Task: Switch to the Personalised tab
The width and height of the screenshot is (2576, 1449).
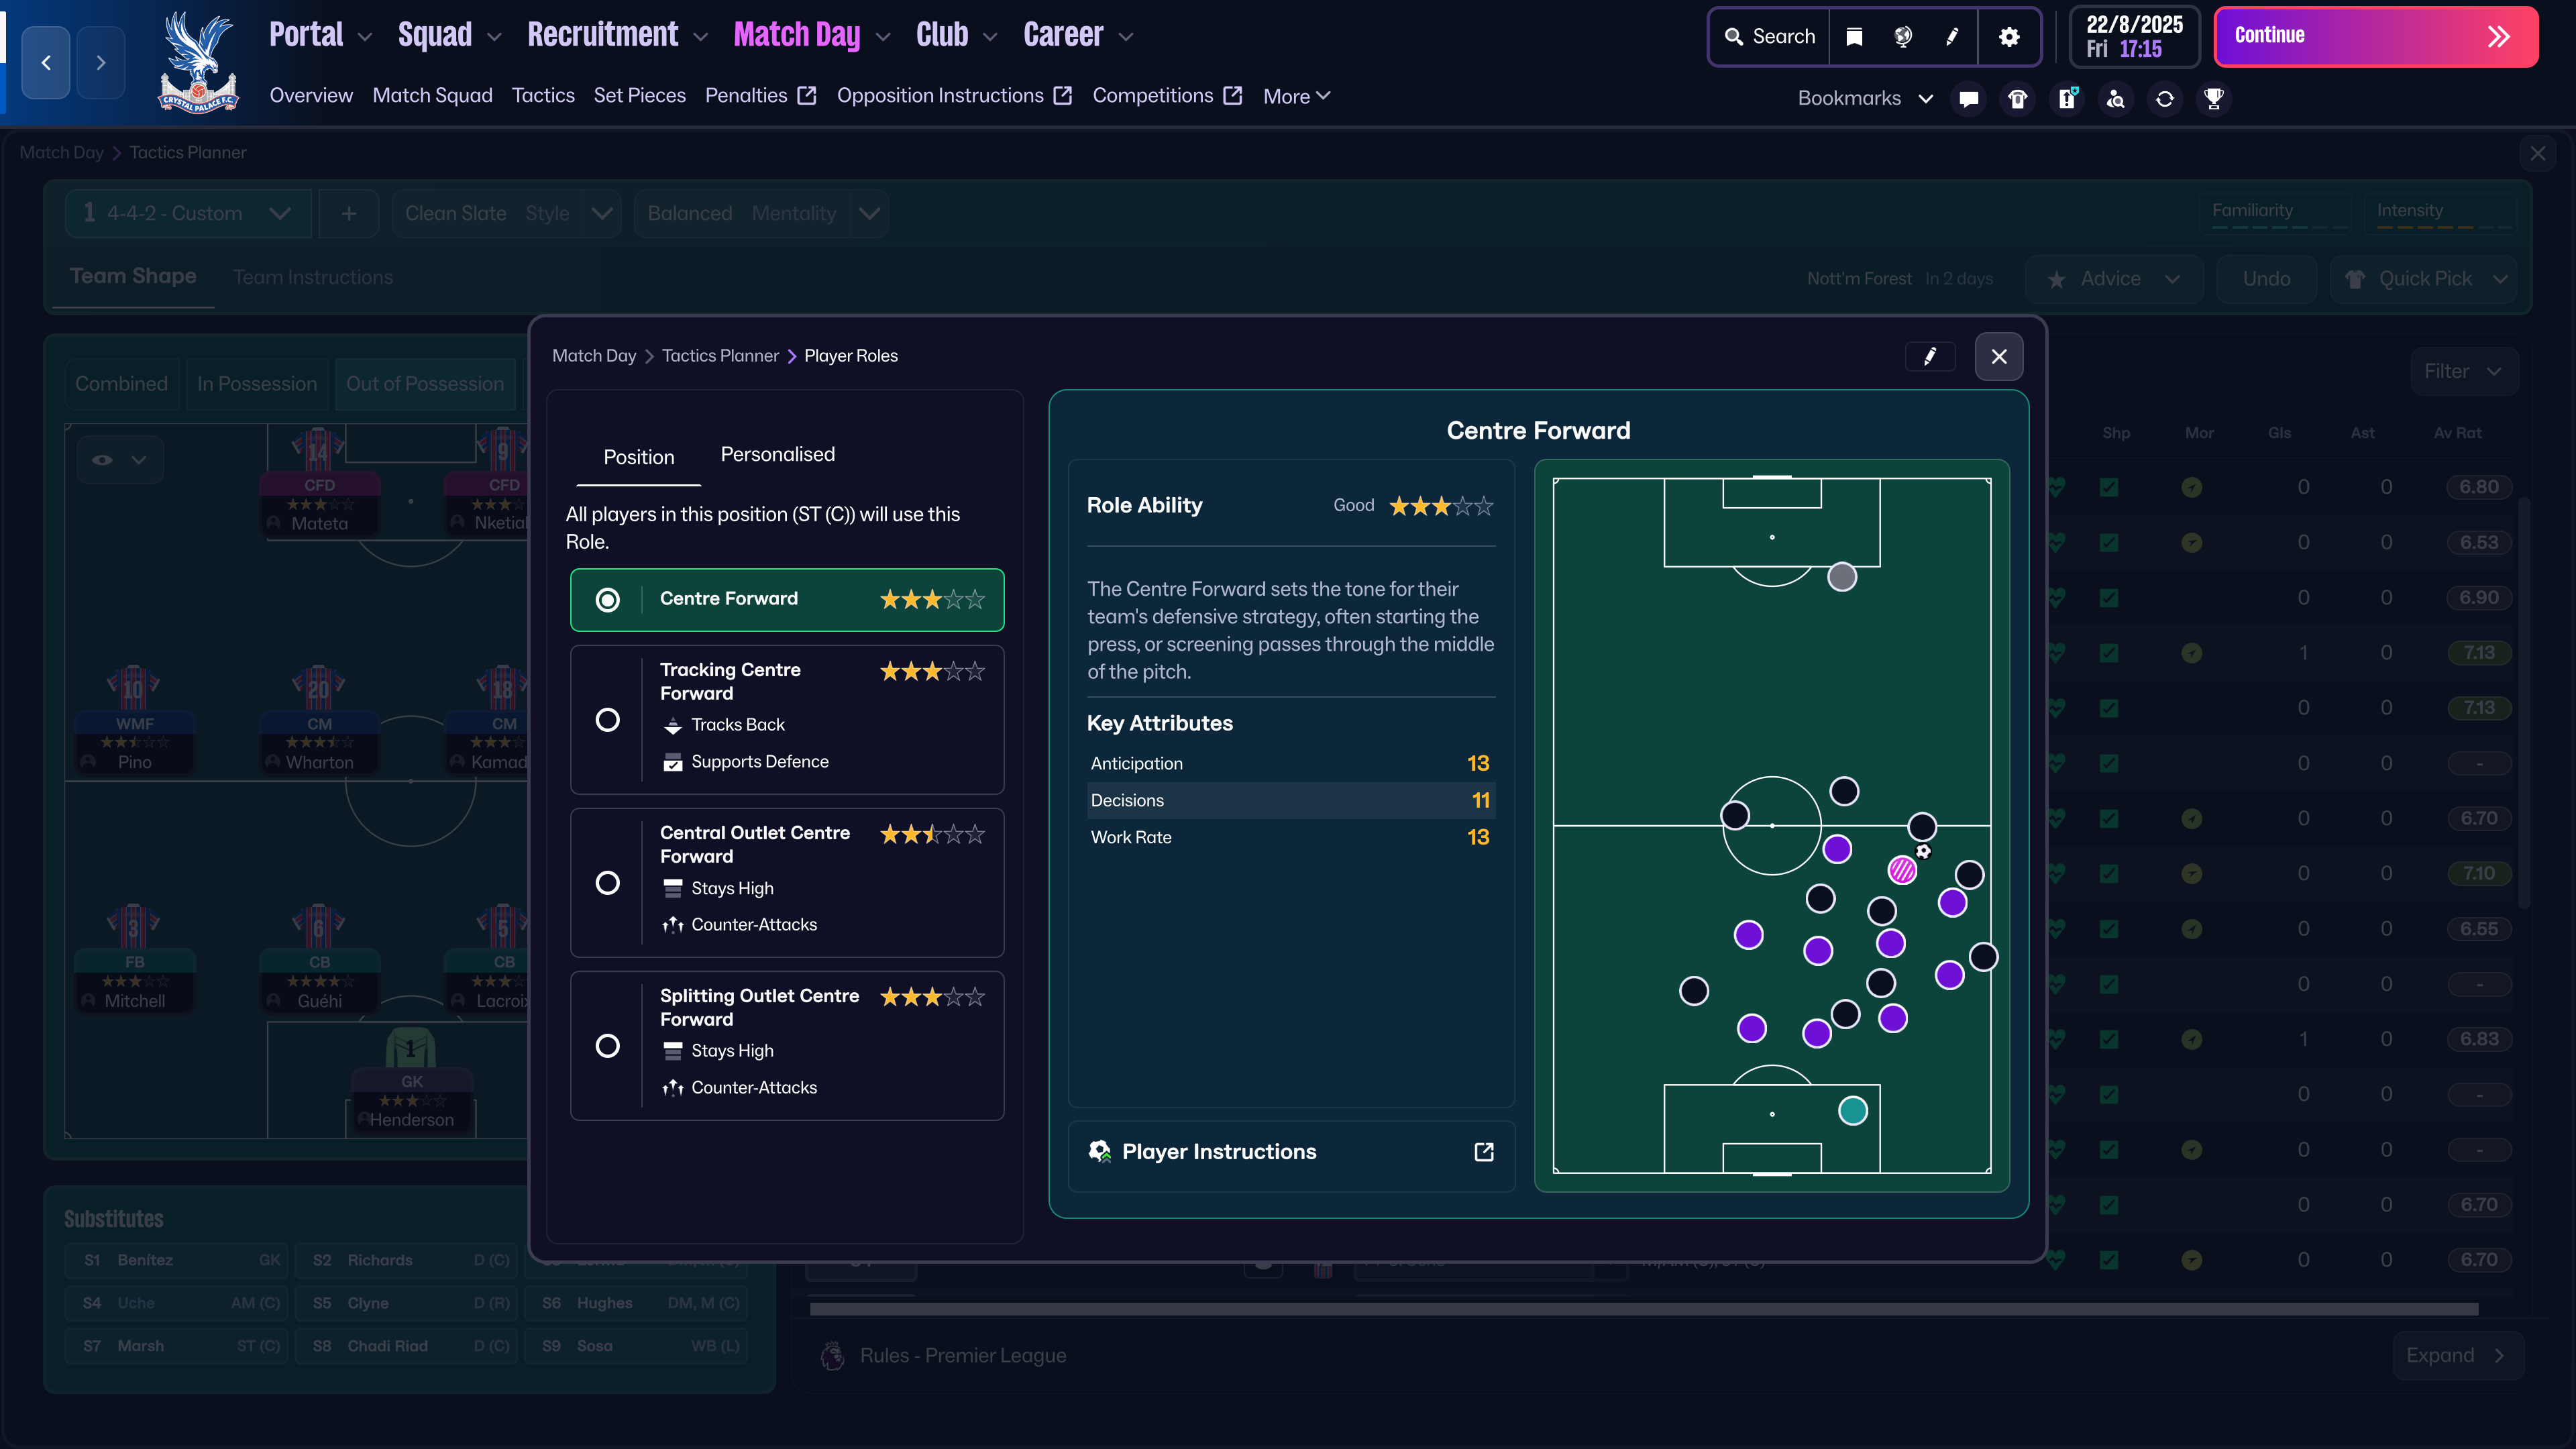Action: point(777,454)
